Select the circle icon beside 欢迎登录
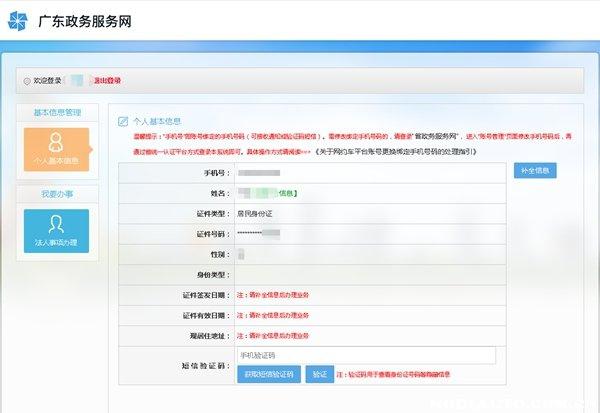 pos(27,81)
